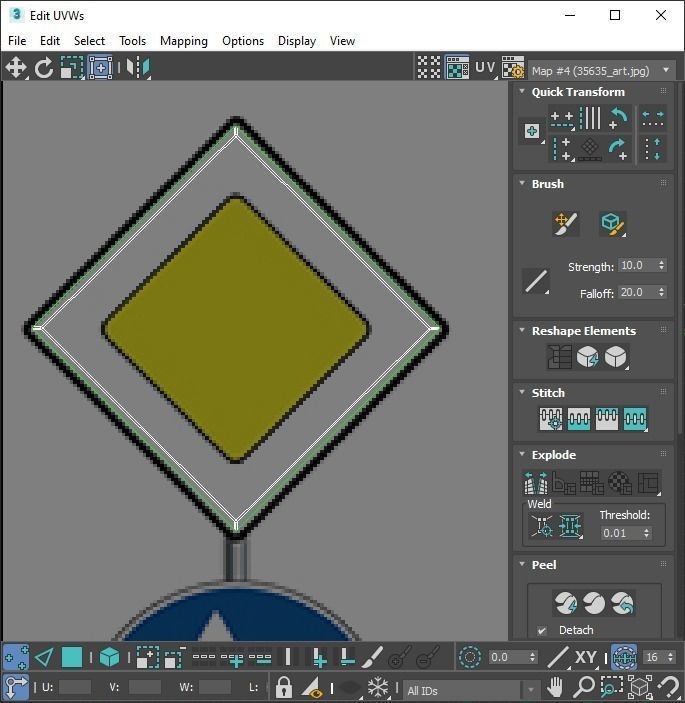Click Straighten Selection icon in Reshape Elements
Image resolution: width=685 pixels, height=703 pixels.
[x=559, y=357]
